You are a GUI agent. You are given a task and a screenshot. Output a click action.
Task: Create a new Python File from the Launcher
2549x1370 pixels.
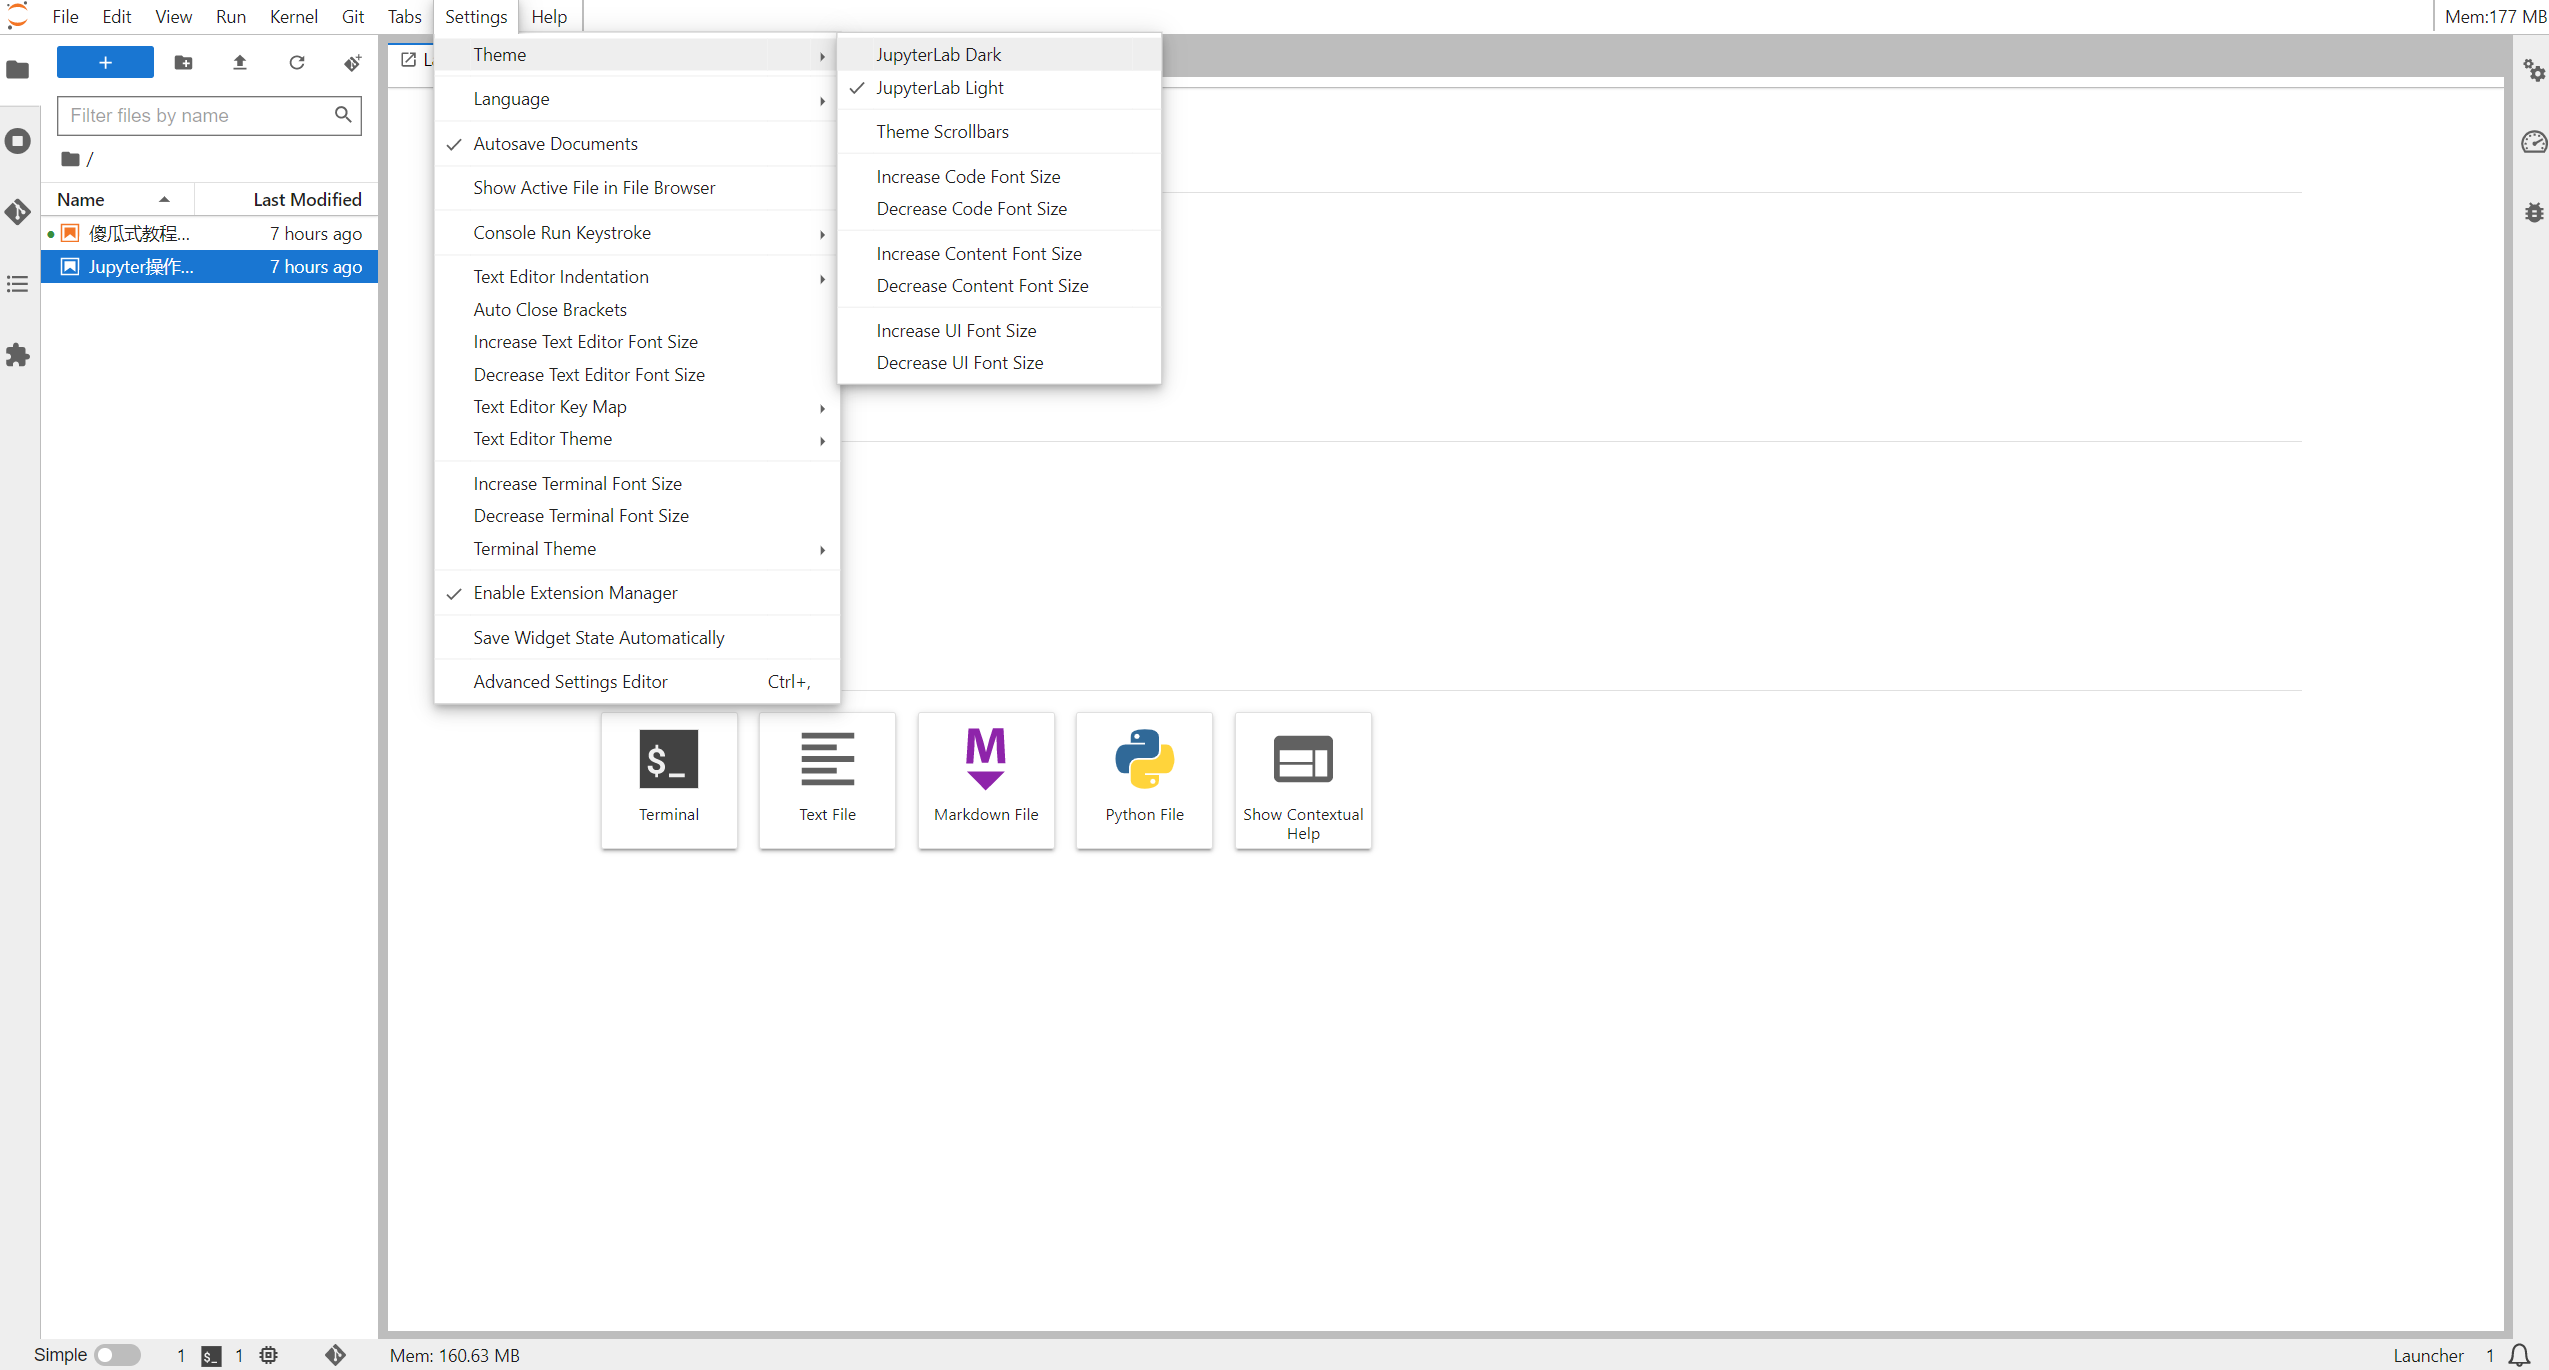coord(1143,780)
